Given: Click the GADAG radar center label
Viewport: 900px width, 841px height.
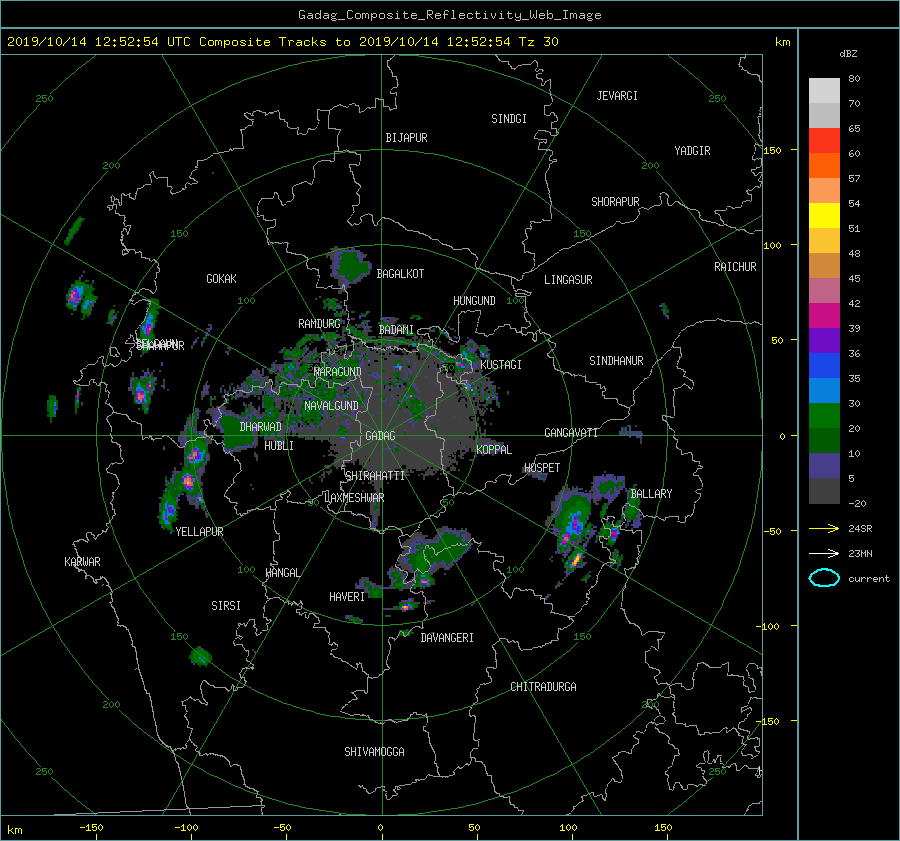Looking at the screenshot, I should (x=380, y=436).
